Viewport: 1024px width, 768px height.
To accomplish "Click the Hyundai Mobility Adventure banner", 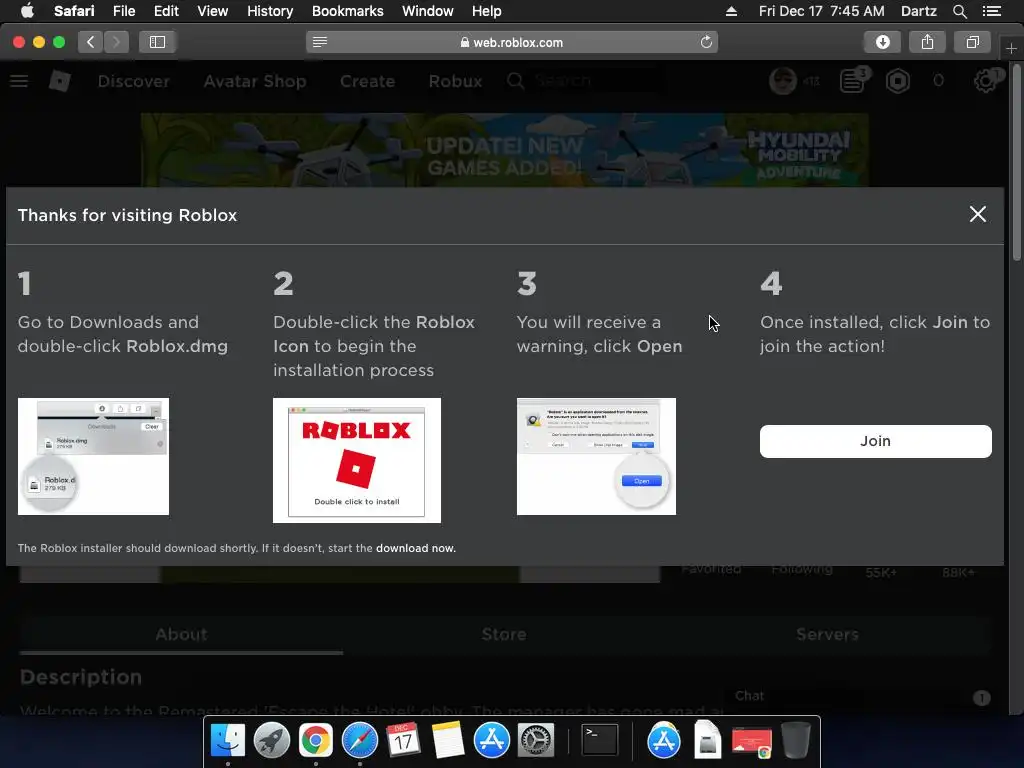I will click(x=504, y=151).
